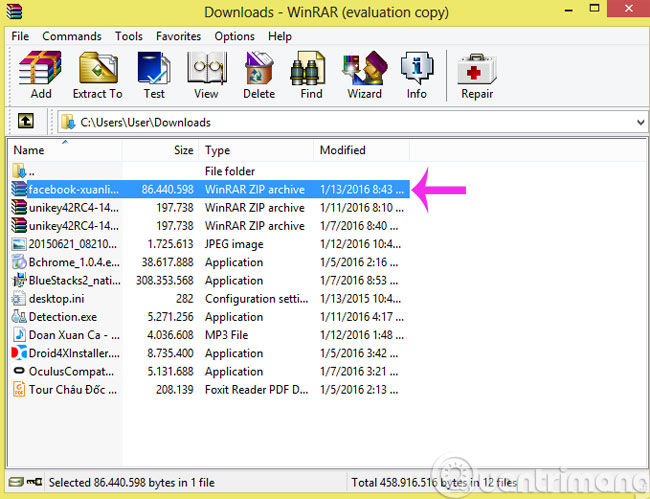The image size is (650, 499).
Task: Click size value 5.131.688
Action: pos(170,371)
